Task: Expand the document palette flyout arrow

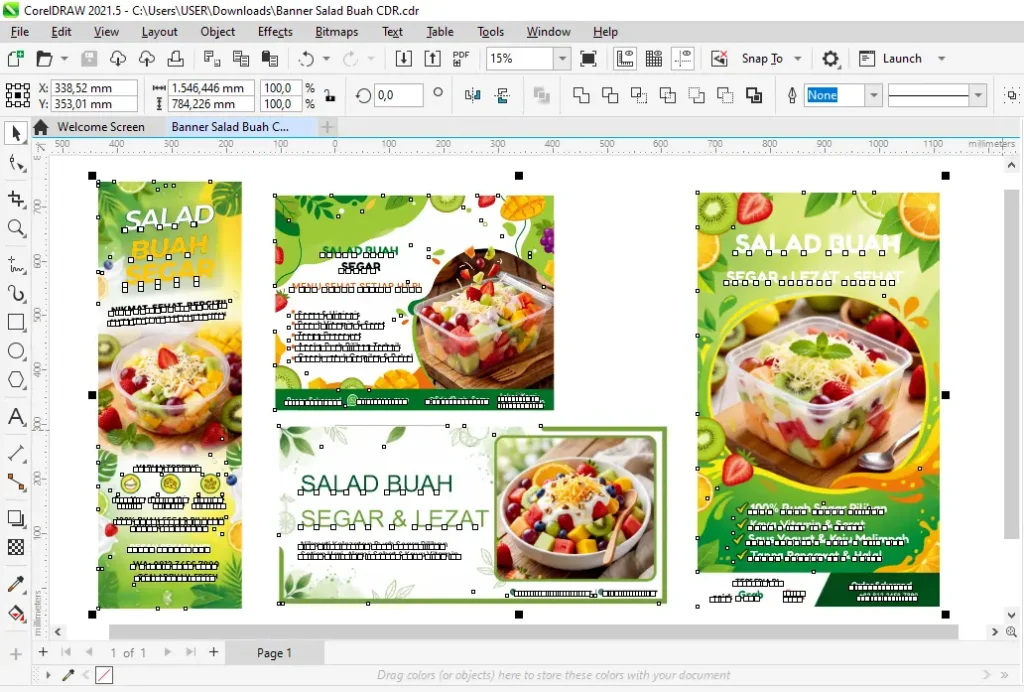Action: click(x=48, y=675)
